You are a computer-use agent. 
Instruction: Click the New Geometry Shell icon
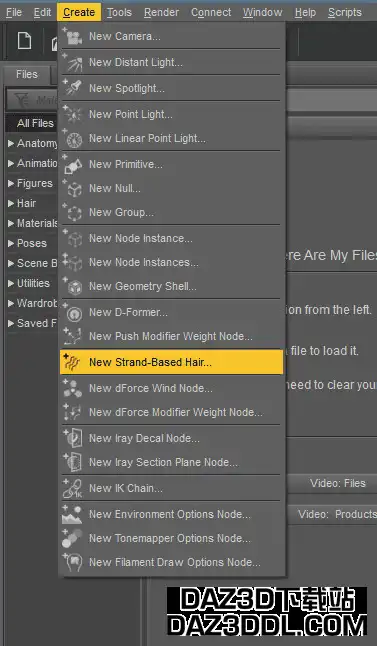73,286
